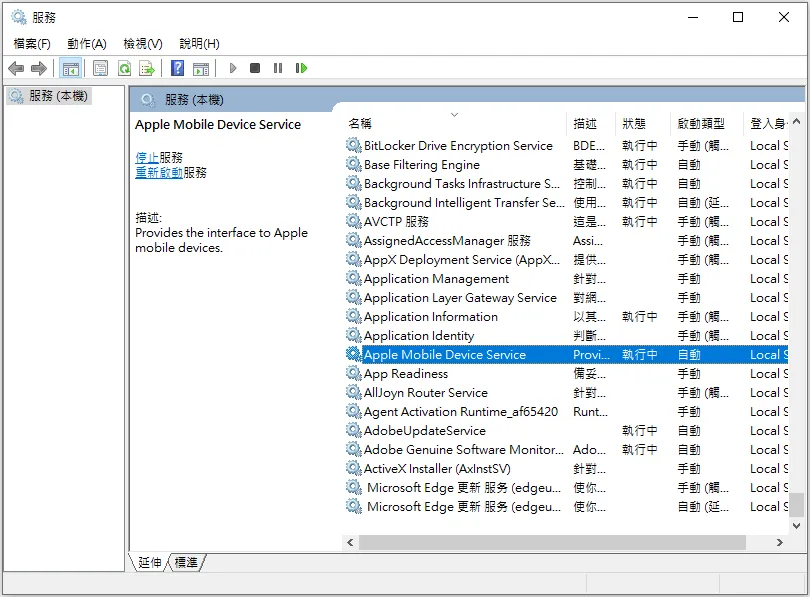This screenshot has width=810, height=597.
Task: Sort by the 登入身分 column header
Action: pyautogui.click(x=767, y=123)
